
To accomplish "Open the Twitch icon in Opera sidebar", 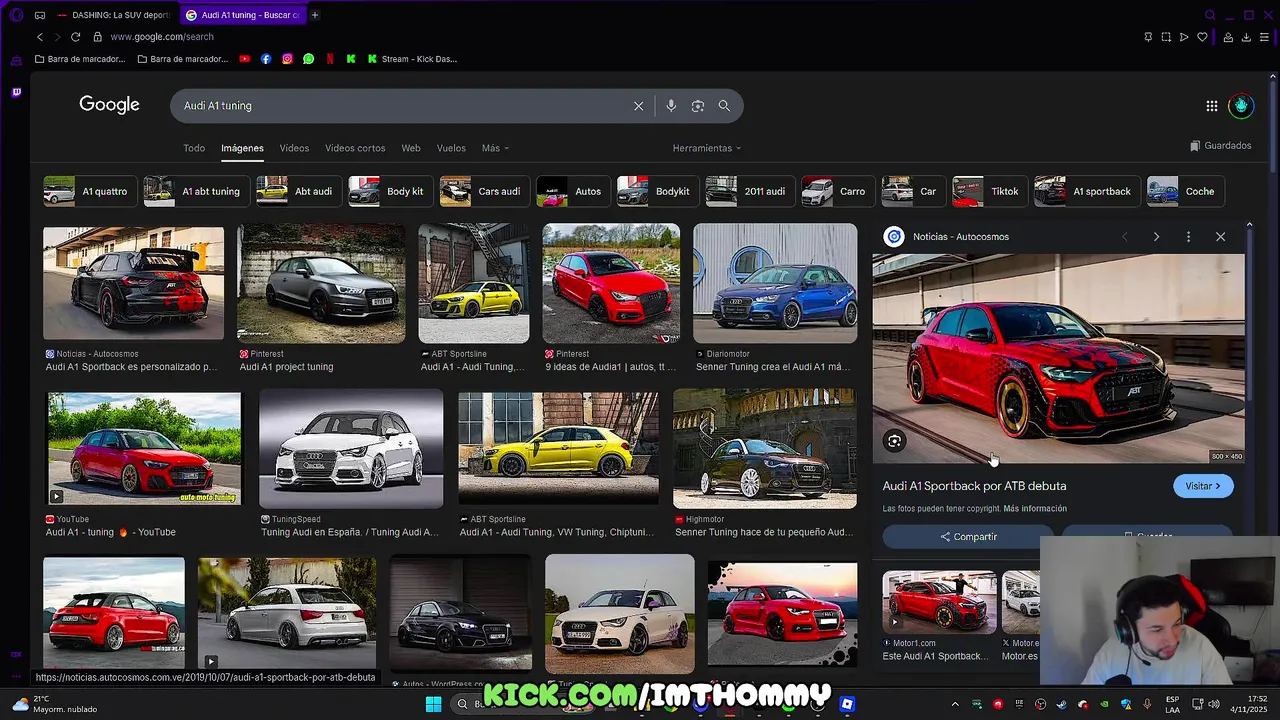I will click(16, 92).
